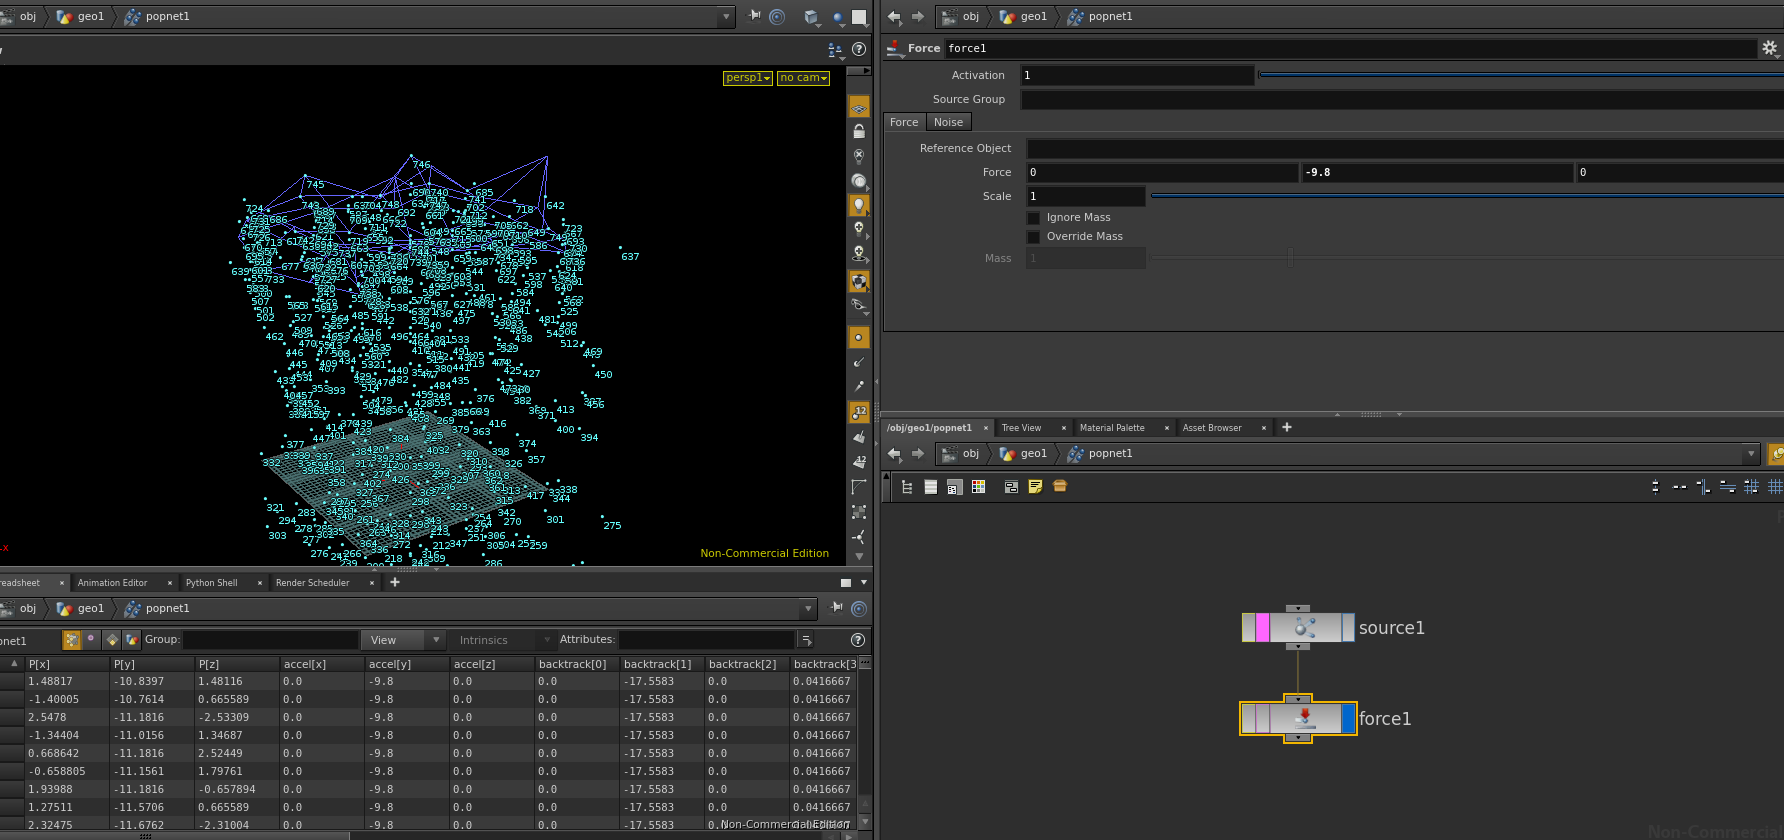1784x840 pixels.
Task: Select the Force parameter tab
Action: [x=904, y=122]
